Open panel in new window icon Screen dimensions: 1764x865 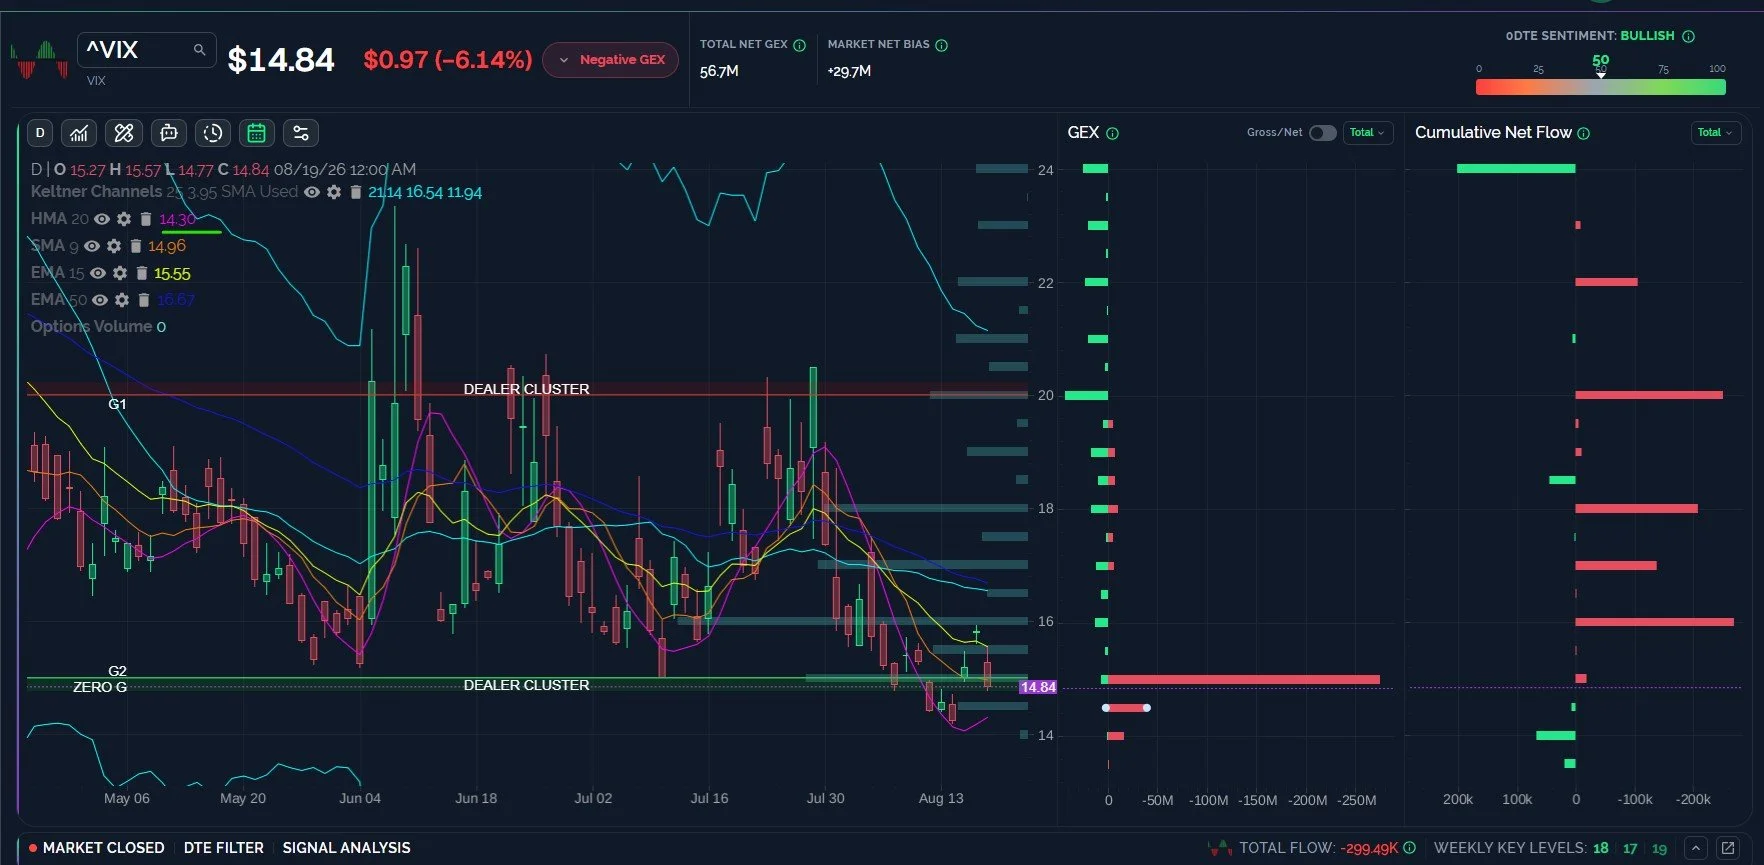[1727, 848]
